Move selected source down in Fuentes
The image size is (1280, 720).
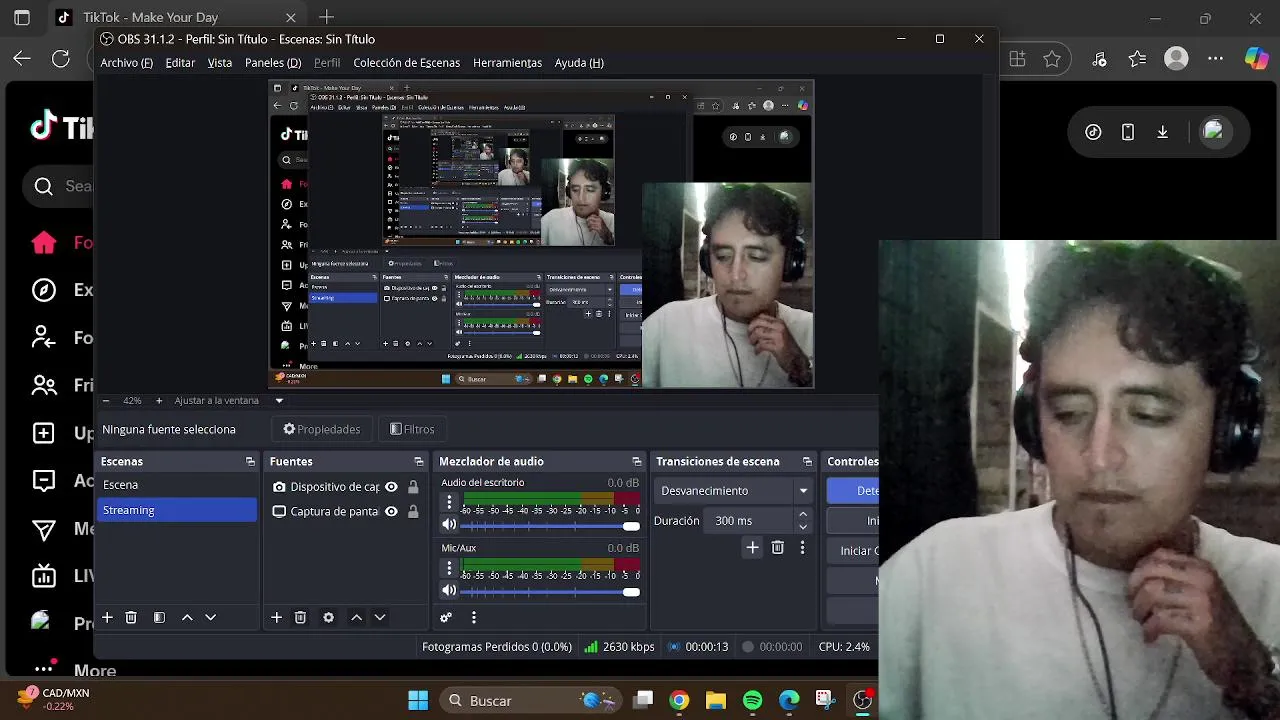pos(379,618)
